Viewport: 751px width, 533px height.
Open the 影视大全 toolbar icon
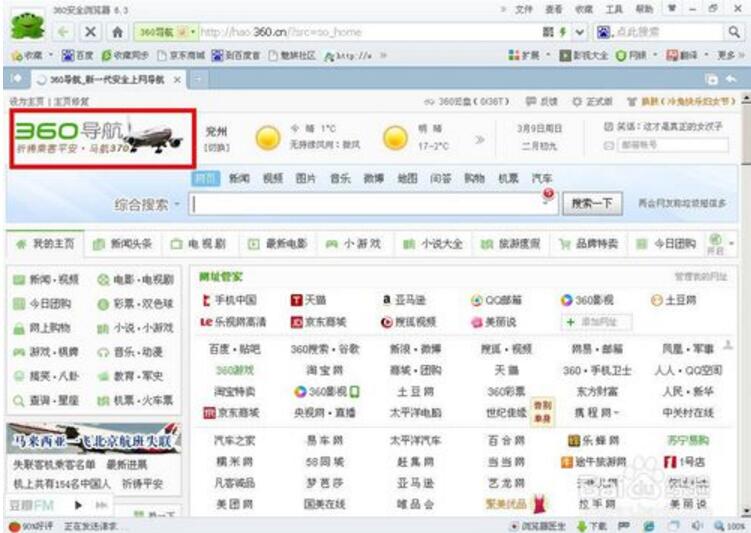click(584, 56)
